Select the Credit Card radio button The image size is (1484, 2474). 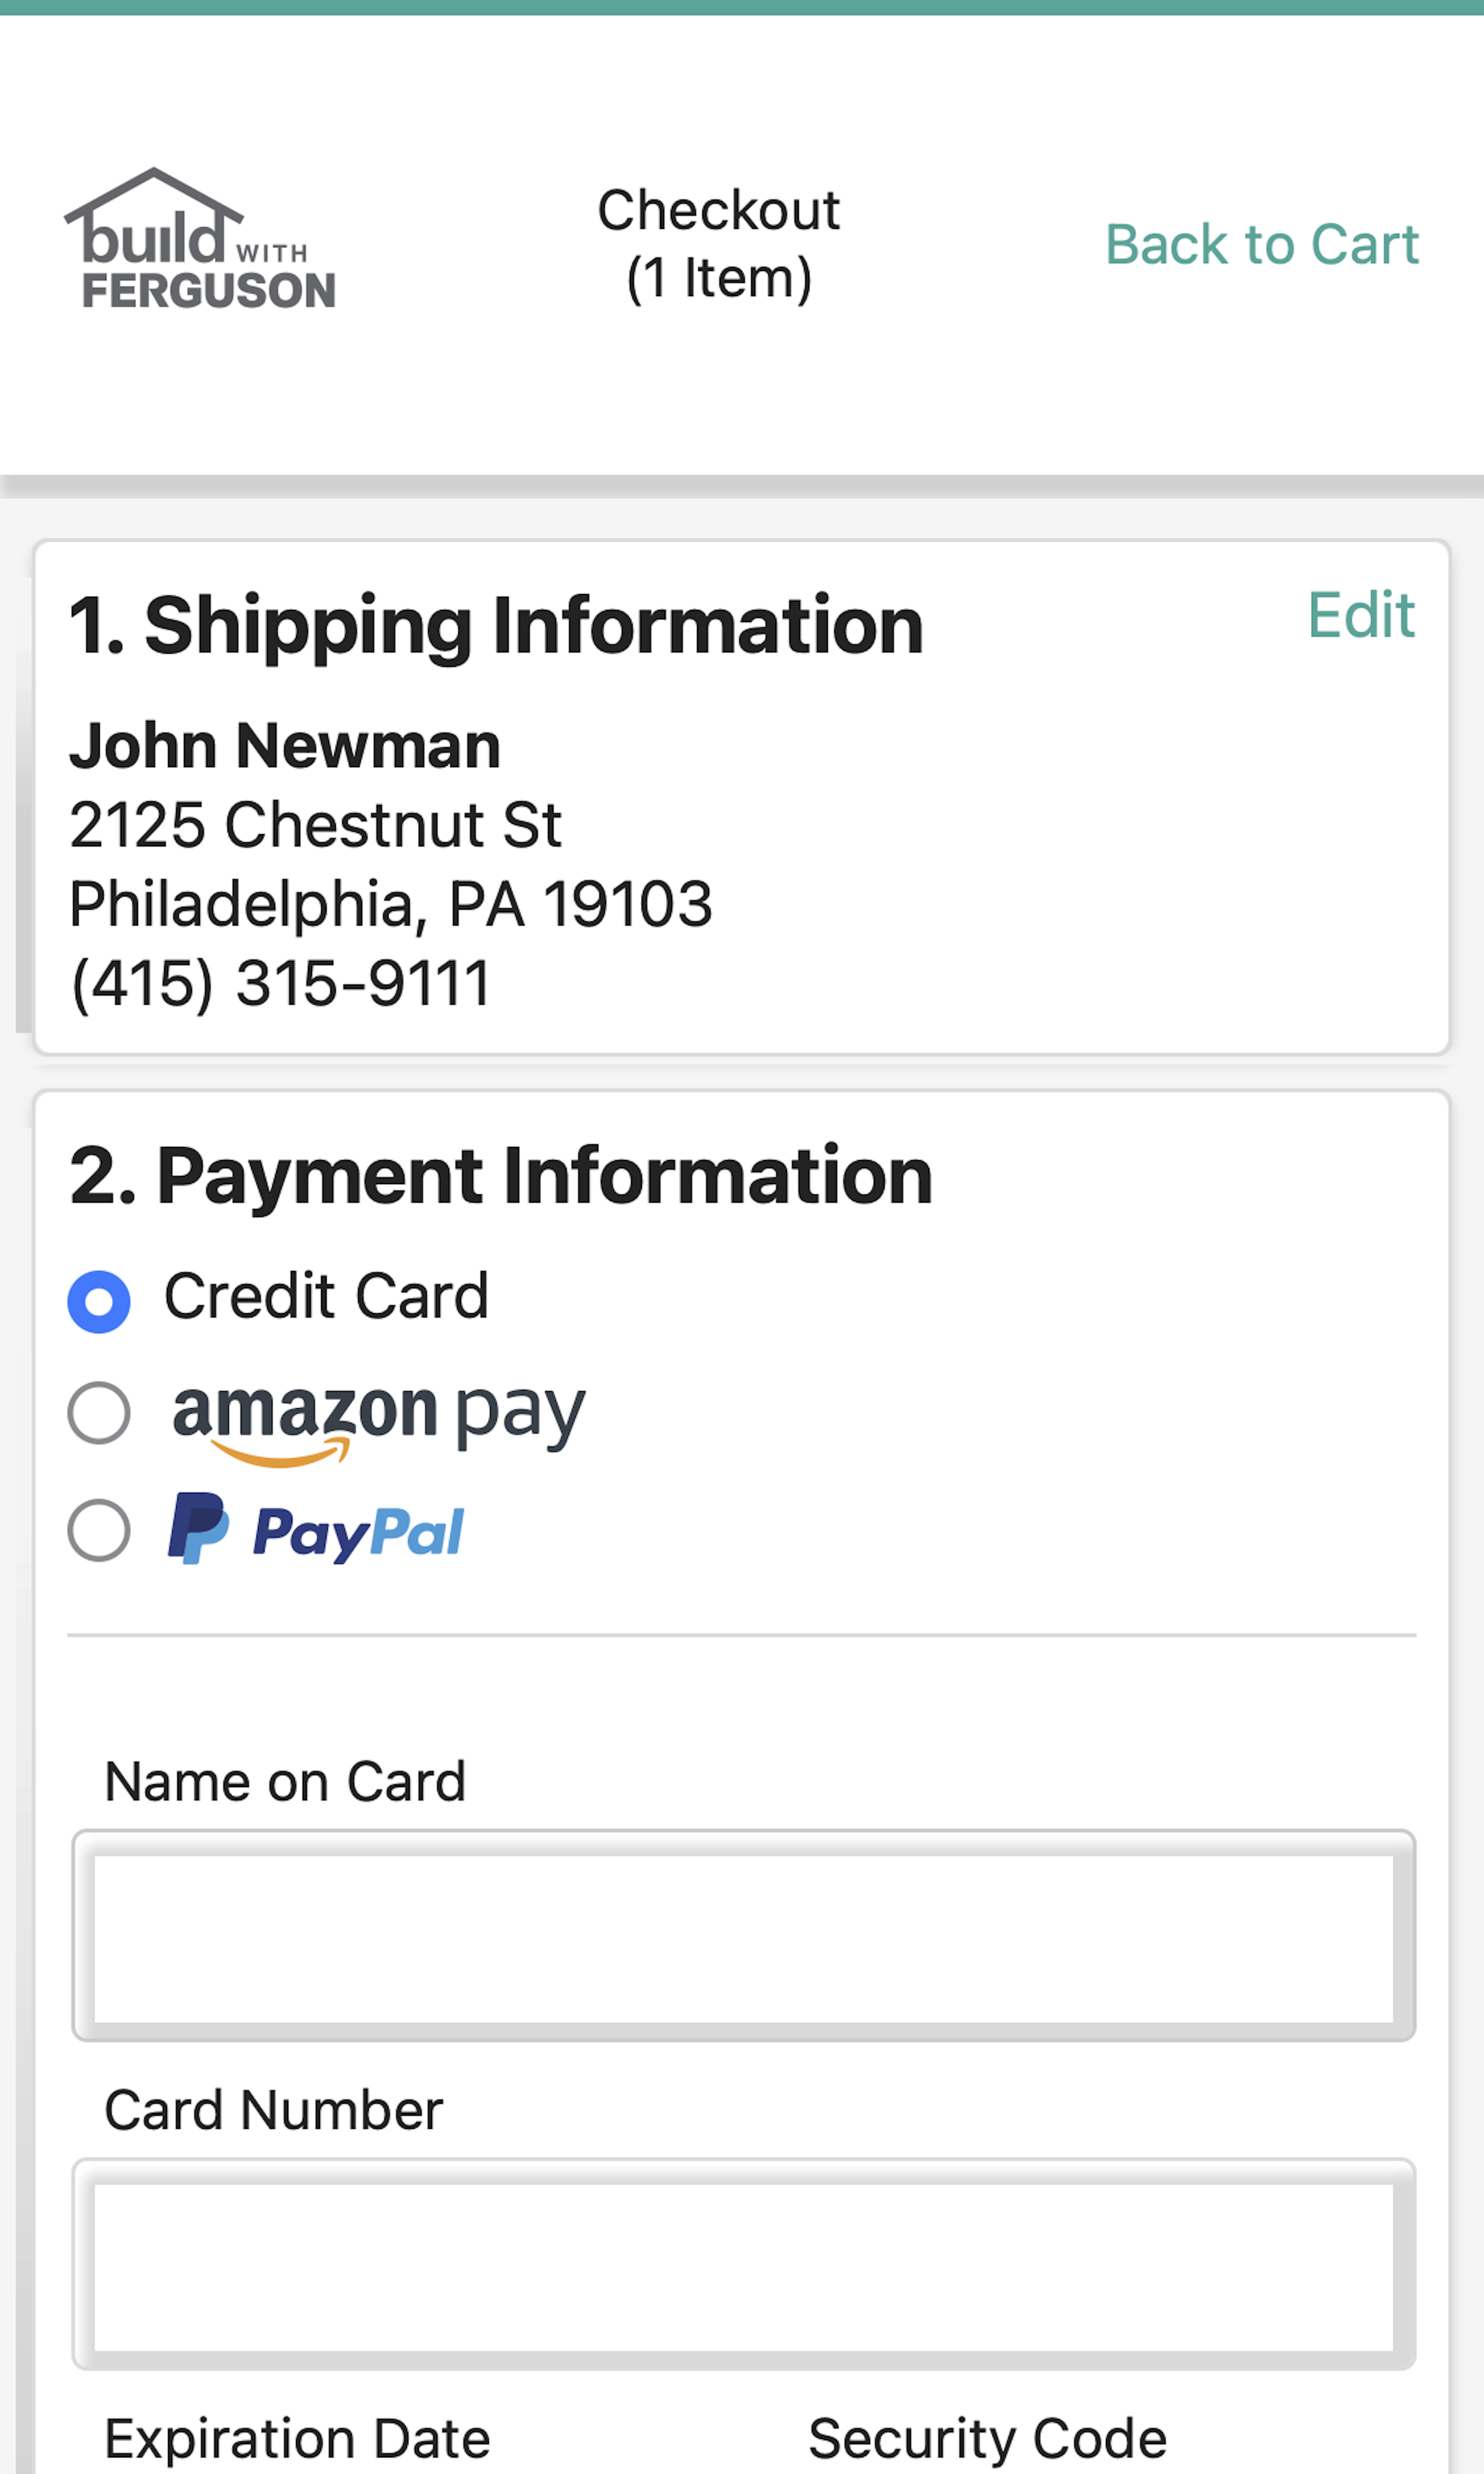99,1302
